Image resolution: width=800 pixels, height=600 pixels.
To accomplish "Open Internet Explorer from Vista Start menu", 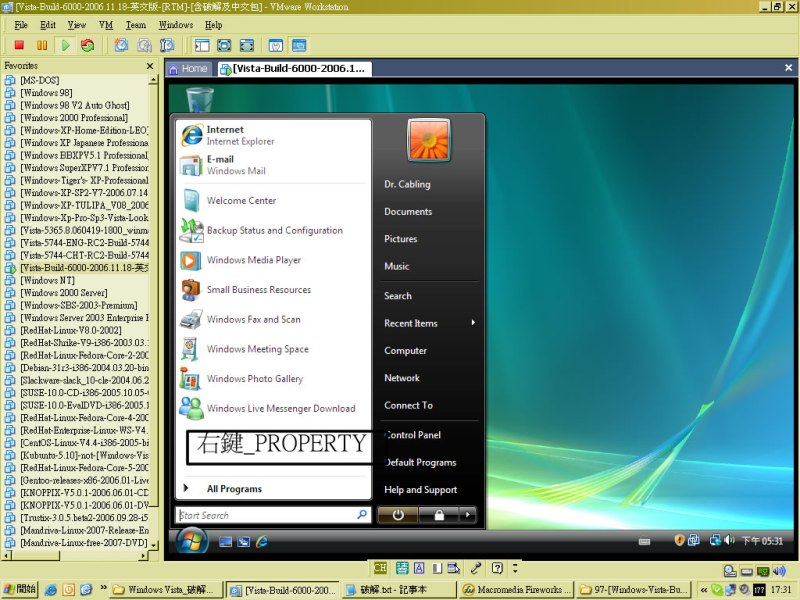I will pos(273,135).
